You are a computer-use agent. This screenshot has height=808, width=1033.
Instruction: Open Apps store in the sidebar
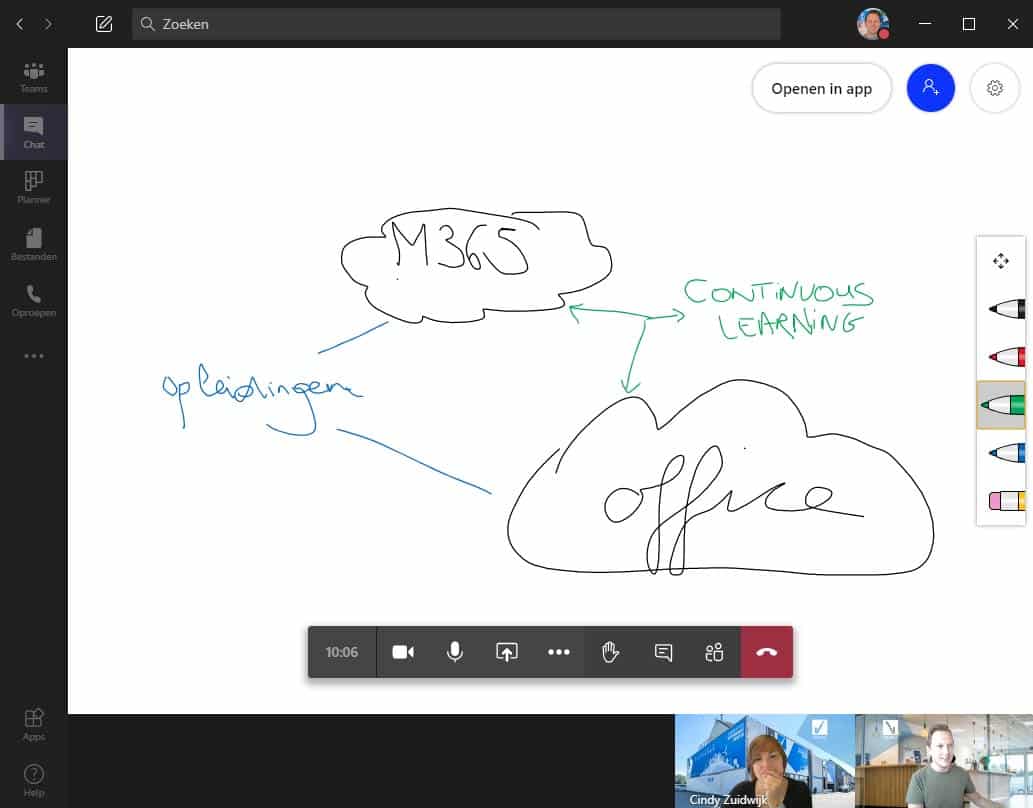[34, 724]
